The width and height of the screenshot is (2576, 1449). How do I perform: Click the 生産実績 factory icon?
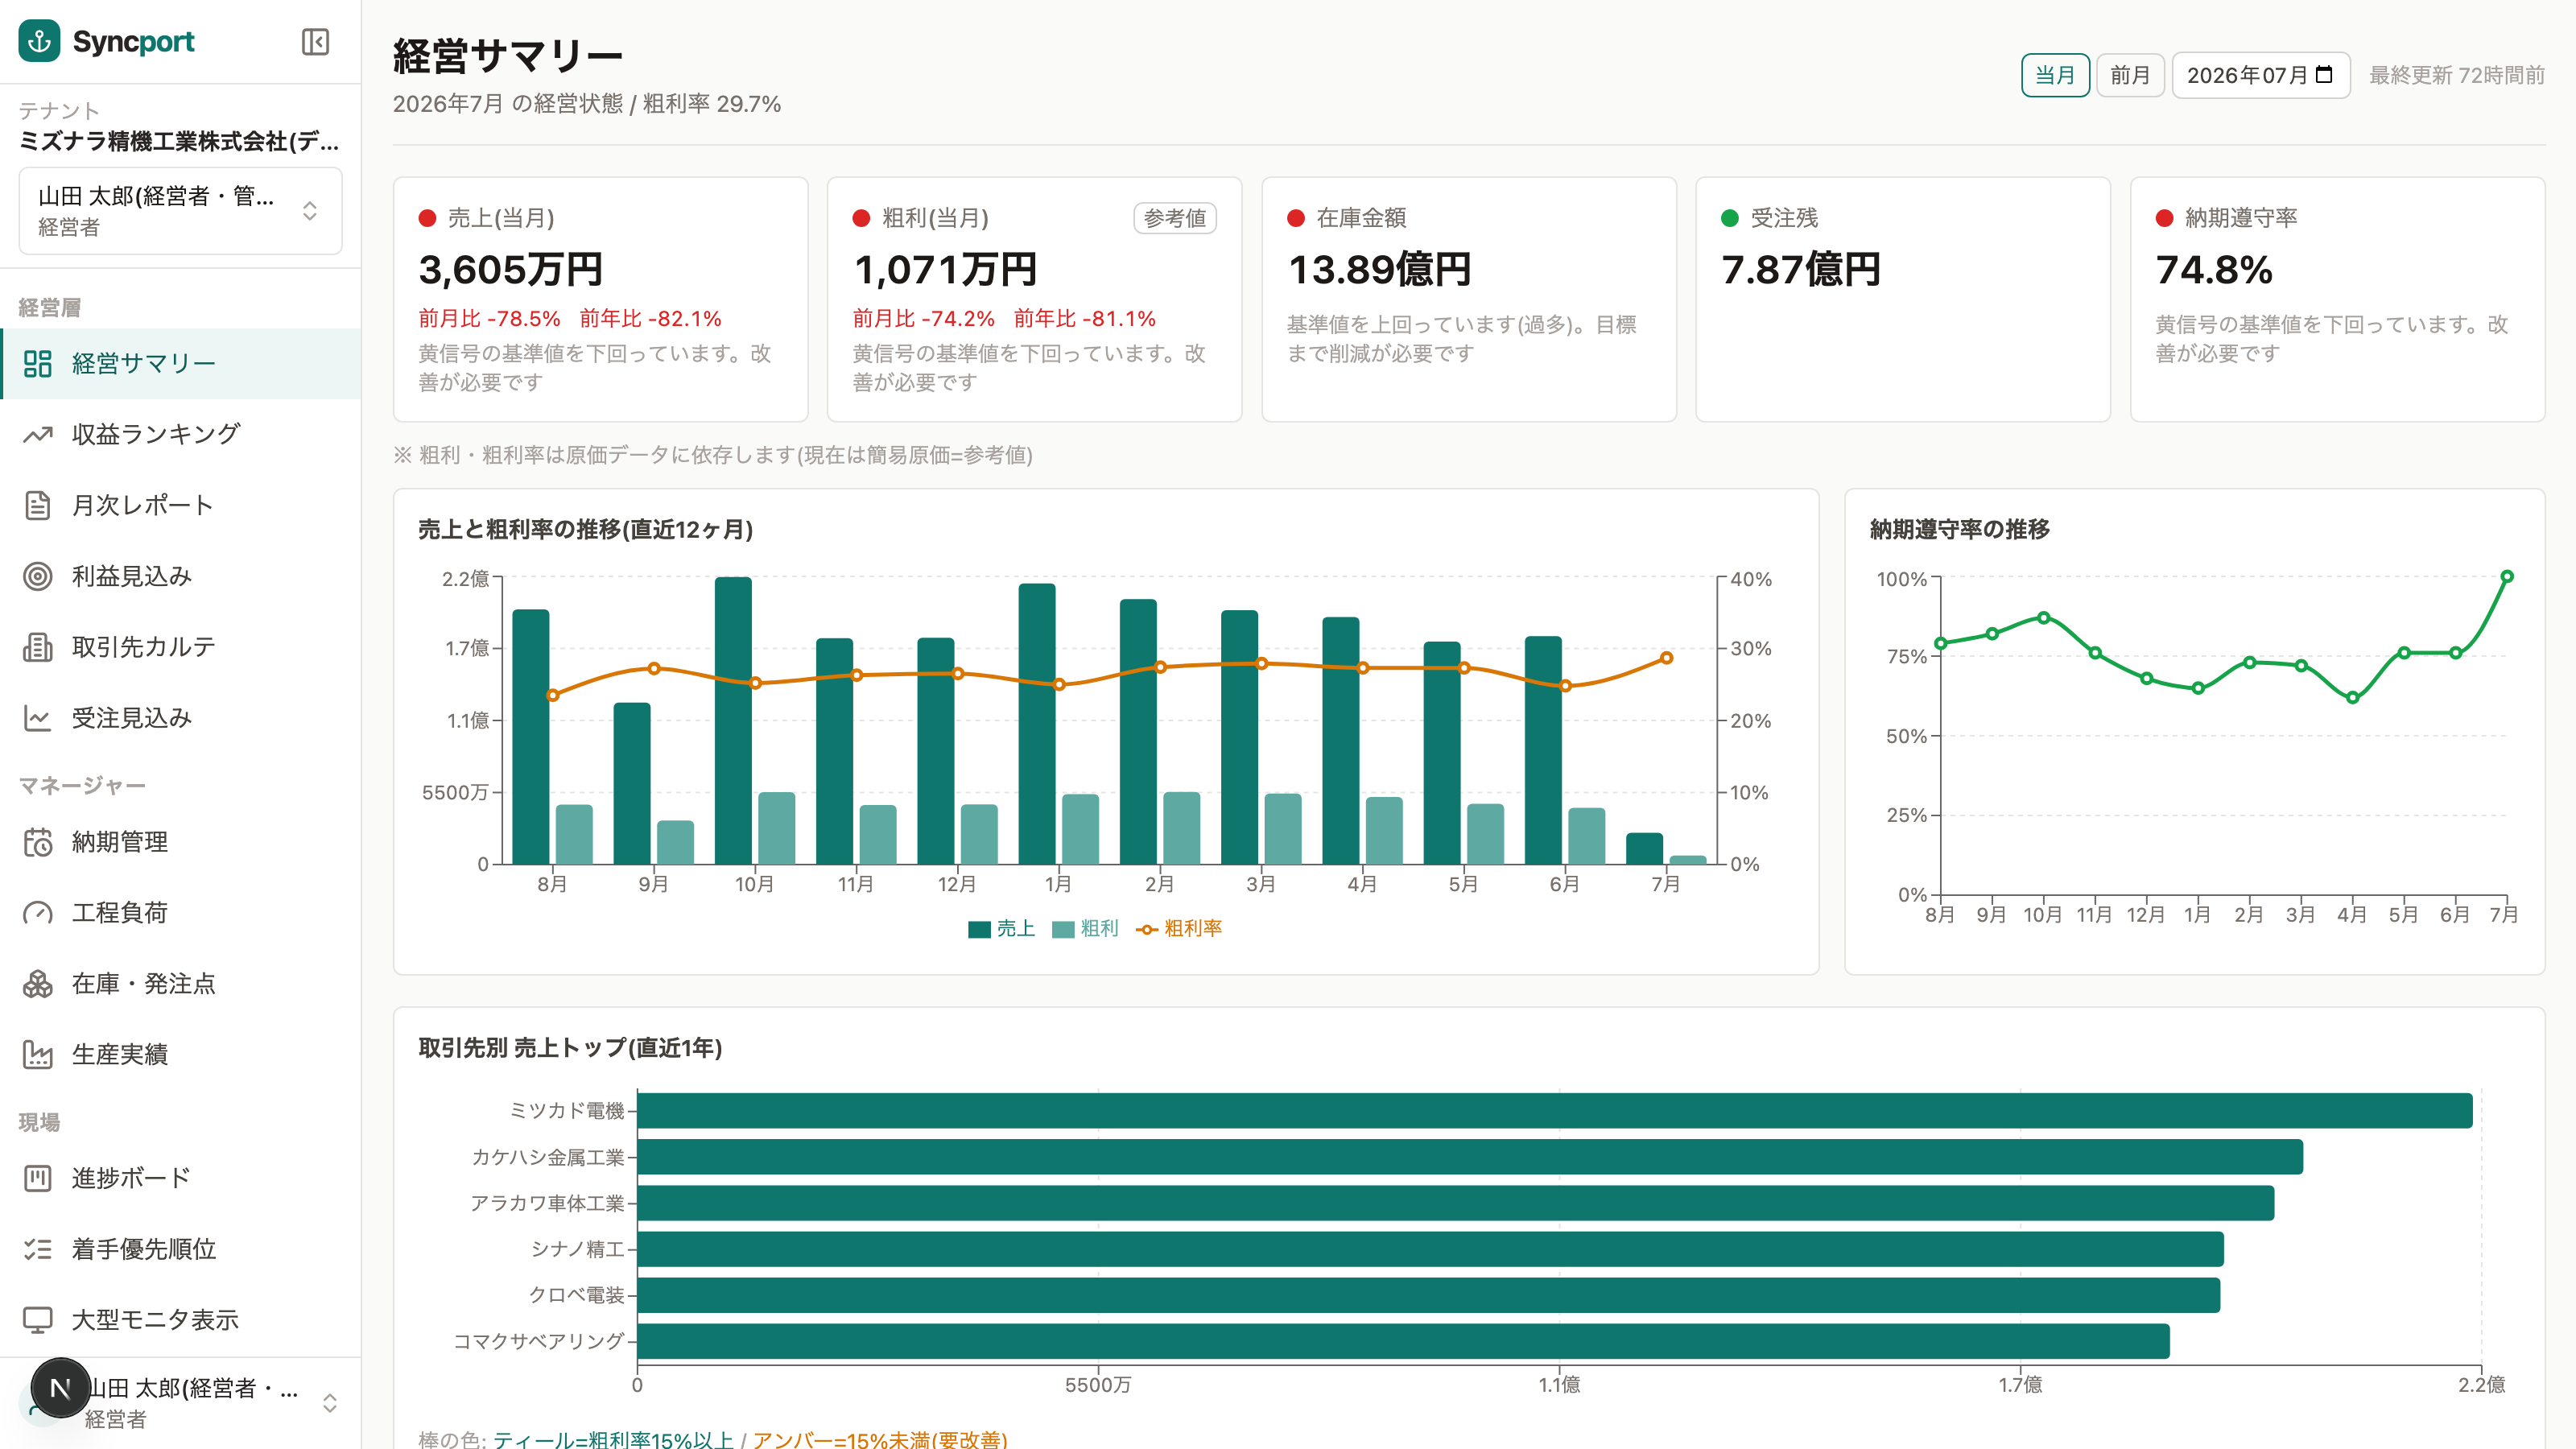point(38,1055)
